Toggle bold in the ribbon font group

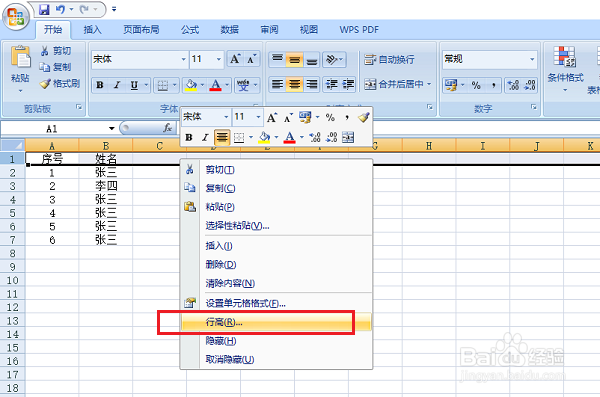click(x=100, y=85)
